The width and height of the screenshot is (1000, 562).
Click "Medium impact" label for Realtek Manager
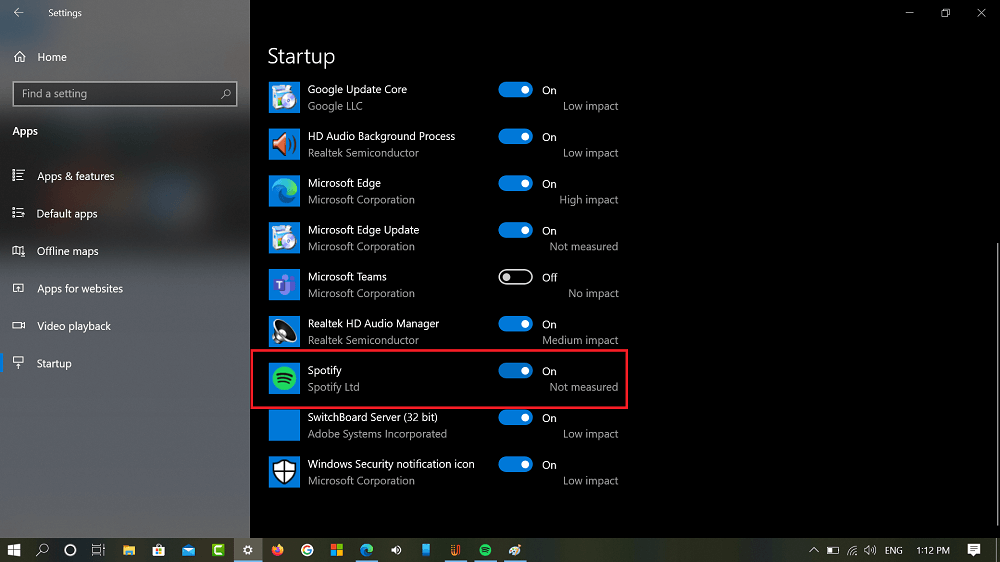(x=580, y=340)
